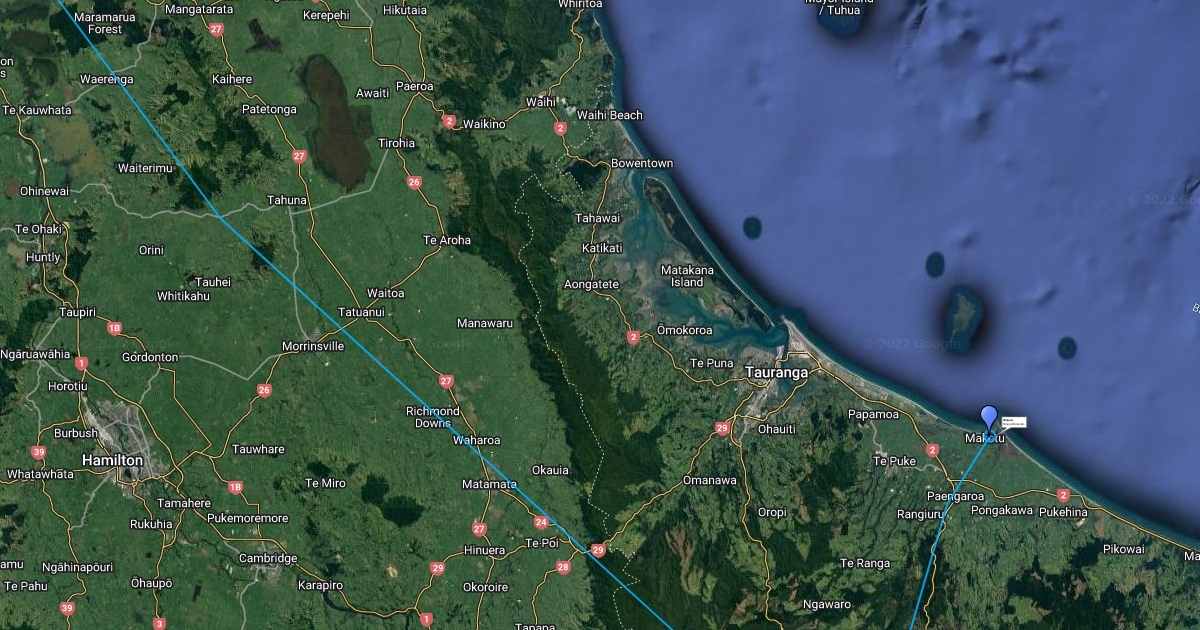Click highway 39 shield near Ngāhinapōuri

click(x=67, y=607)
